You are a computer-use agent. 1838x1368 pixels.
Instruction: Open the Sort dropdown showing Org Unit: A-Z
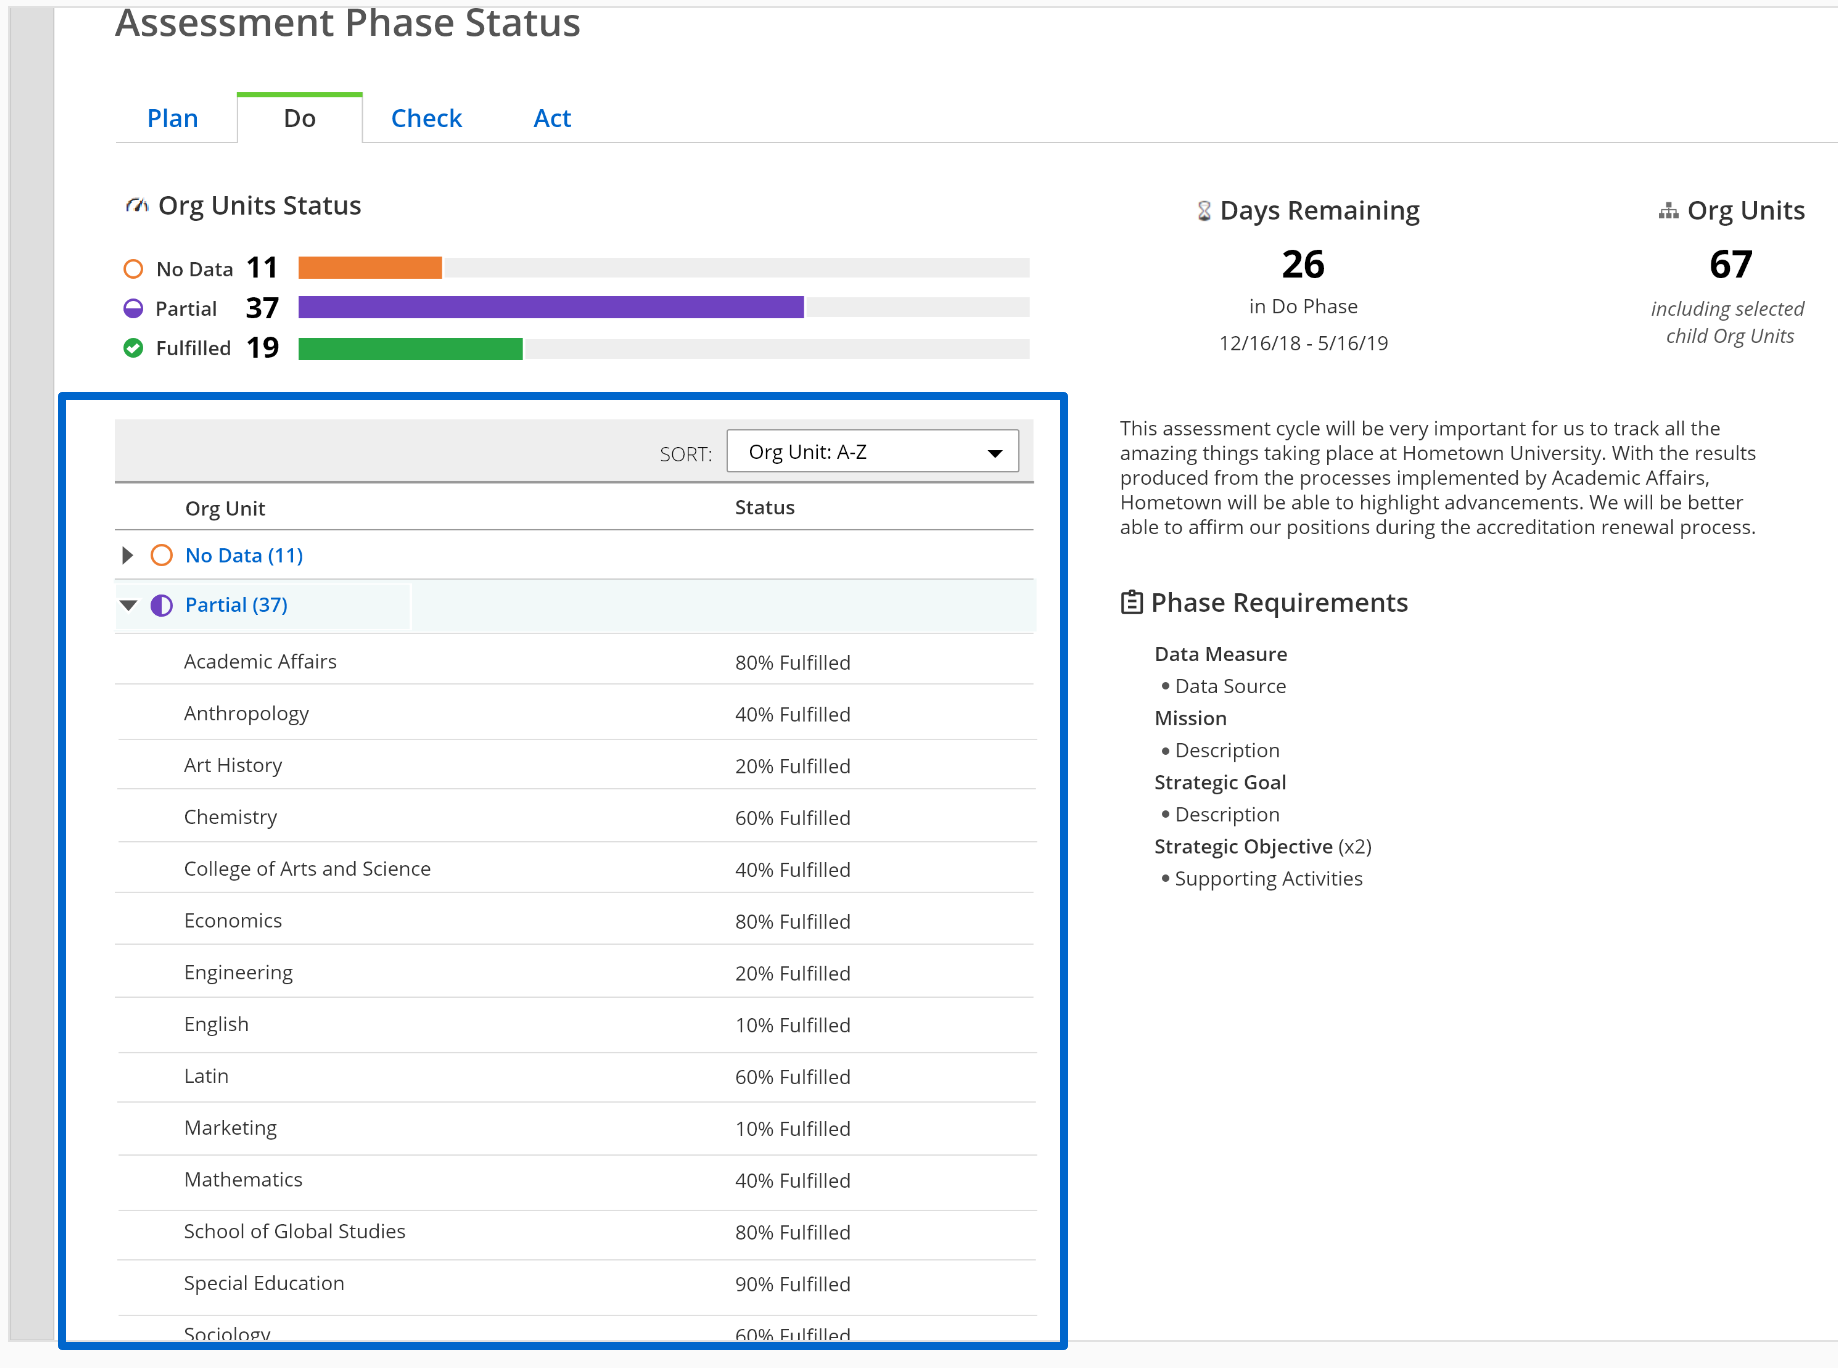click(872, 452)
